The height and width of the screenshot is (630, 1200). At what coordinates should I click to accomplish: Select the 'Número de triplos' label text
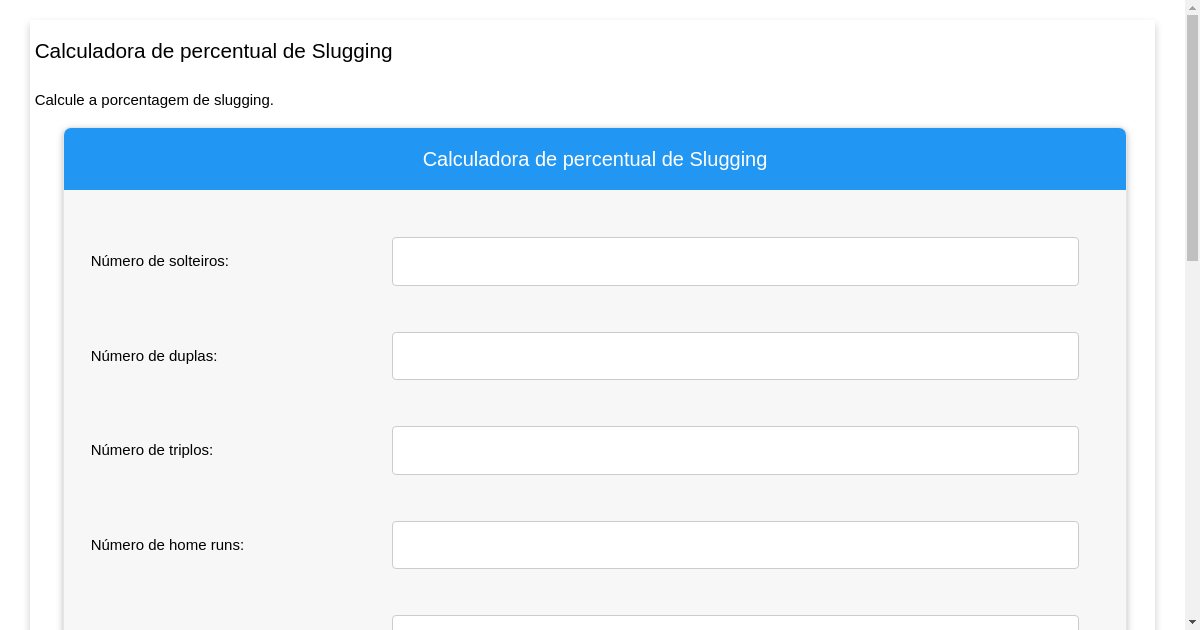[152, 450]
